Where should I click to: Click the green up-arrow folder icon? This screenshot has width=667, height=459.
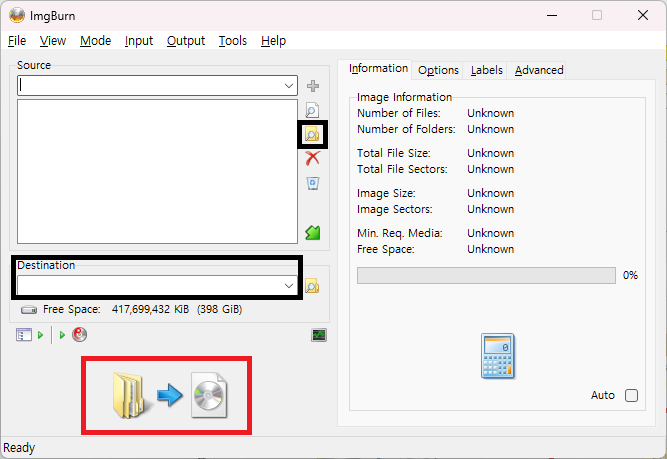[x=313, y=232]
